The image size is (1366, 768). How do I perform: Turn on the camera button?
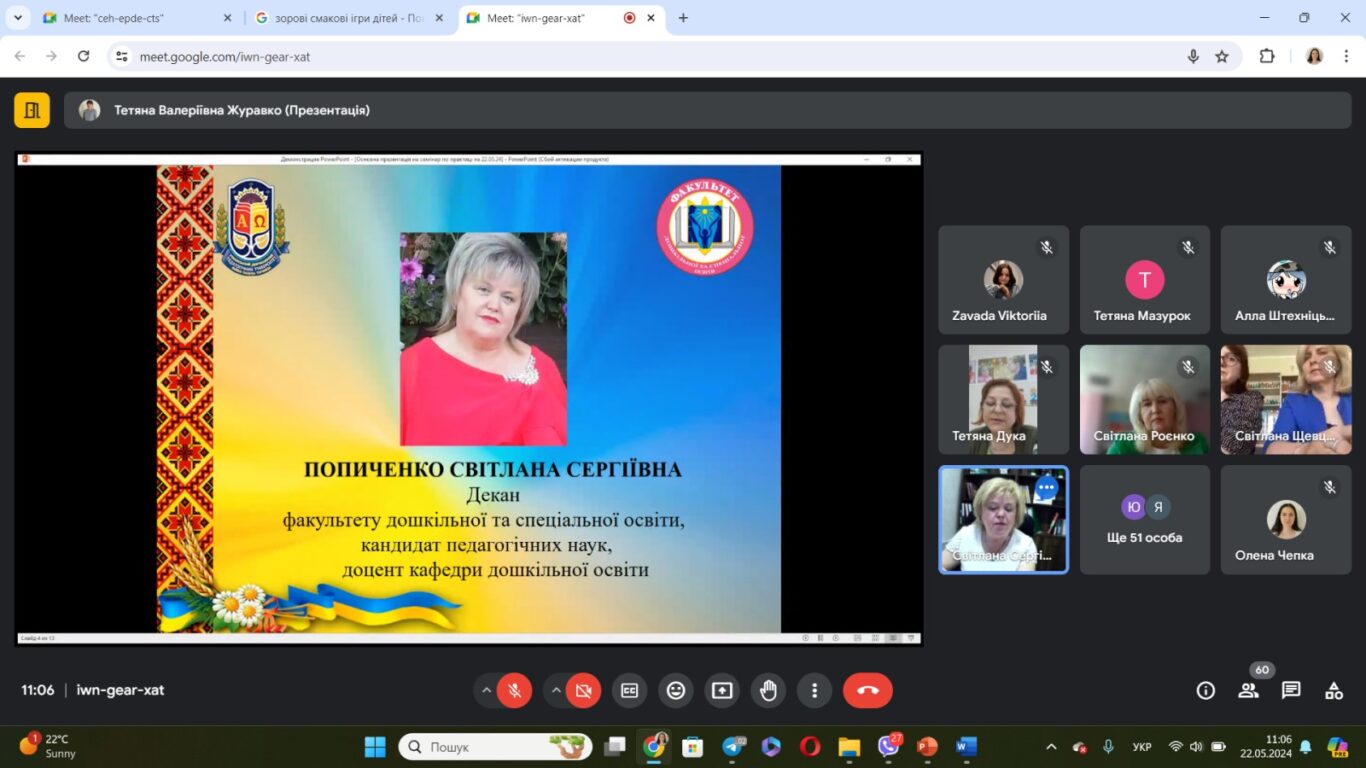583,690
